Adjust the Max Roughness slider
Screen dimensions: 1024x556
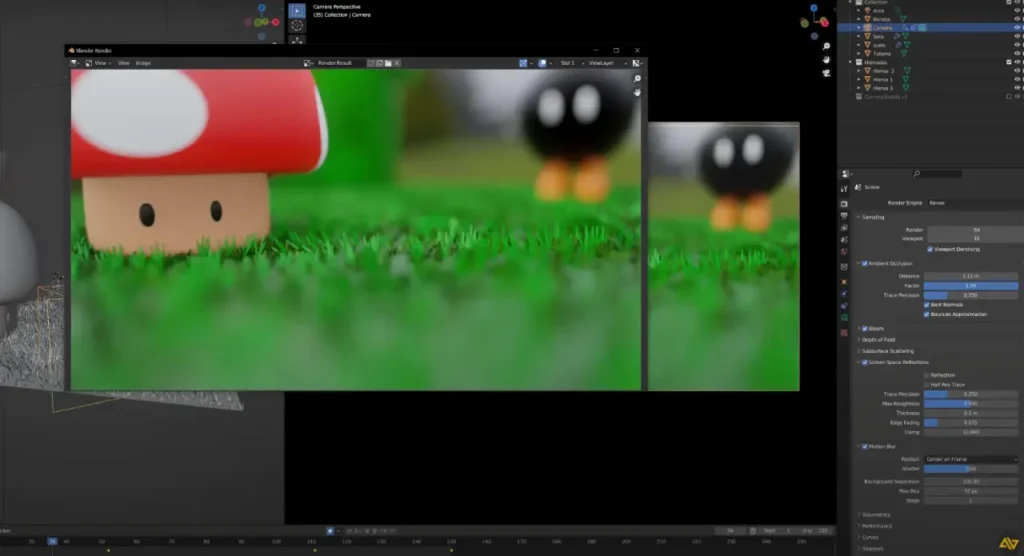coord(970,404)
